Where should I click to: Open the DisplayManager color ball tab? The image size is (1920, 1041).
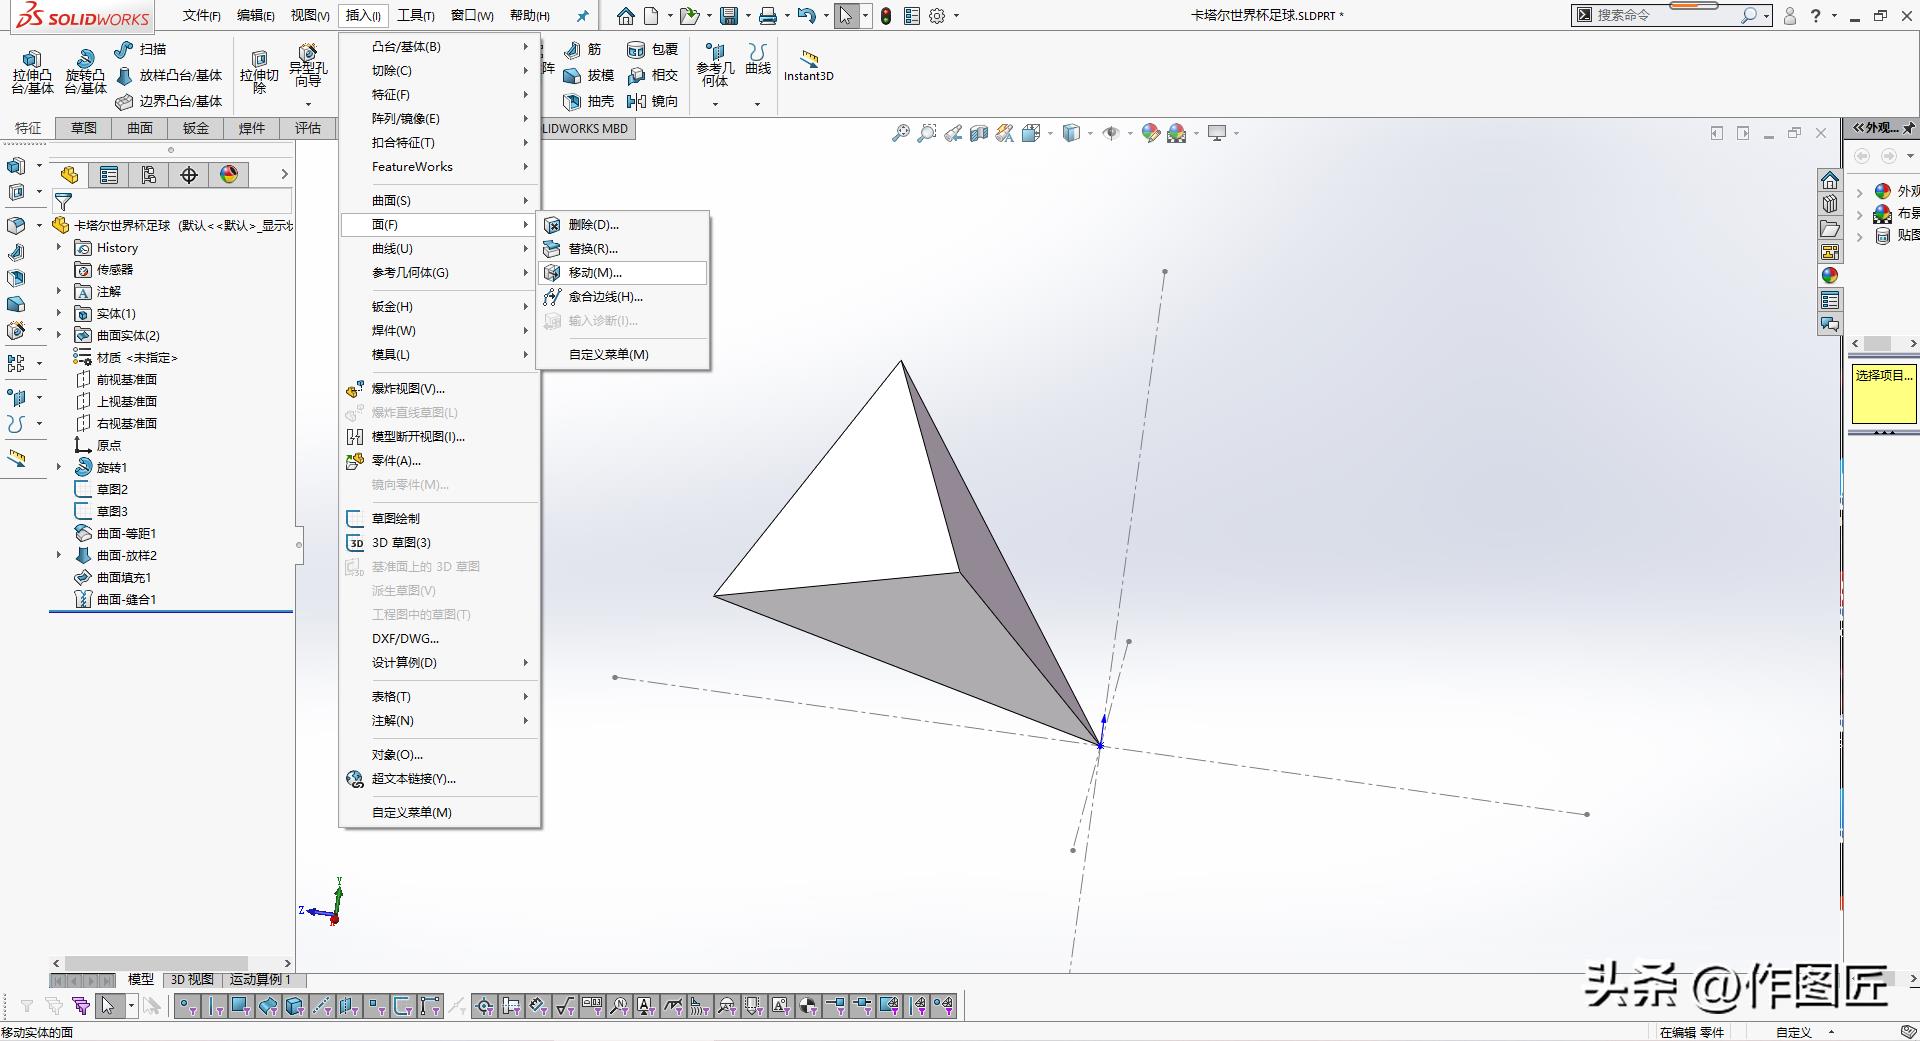(x=229, y=175)
